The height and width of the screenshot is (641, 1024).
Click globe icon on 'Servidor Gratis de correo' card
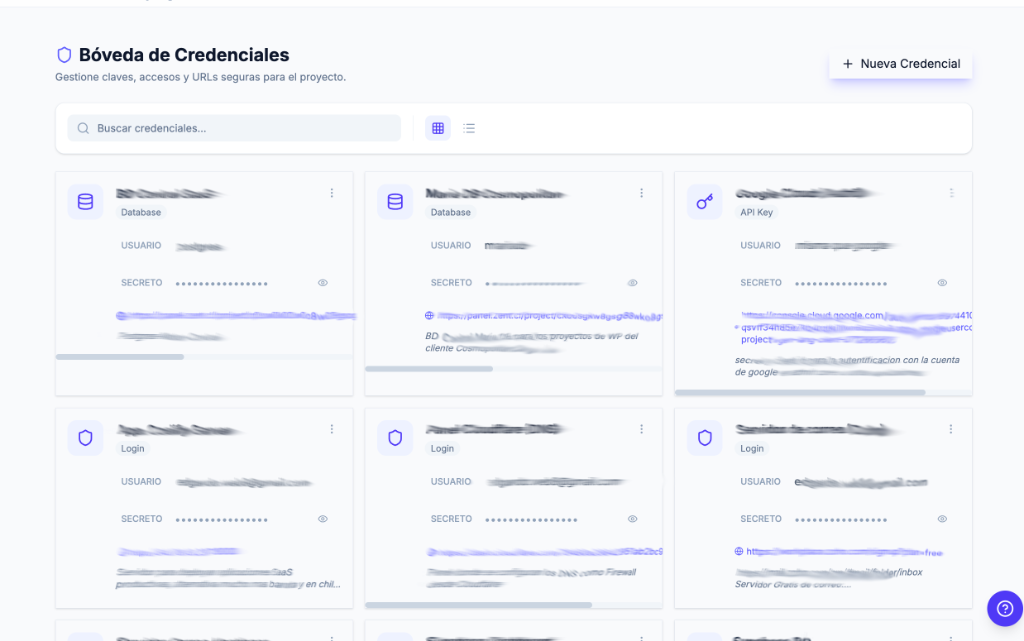coord(739,552)
